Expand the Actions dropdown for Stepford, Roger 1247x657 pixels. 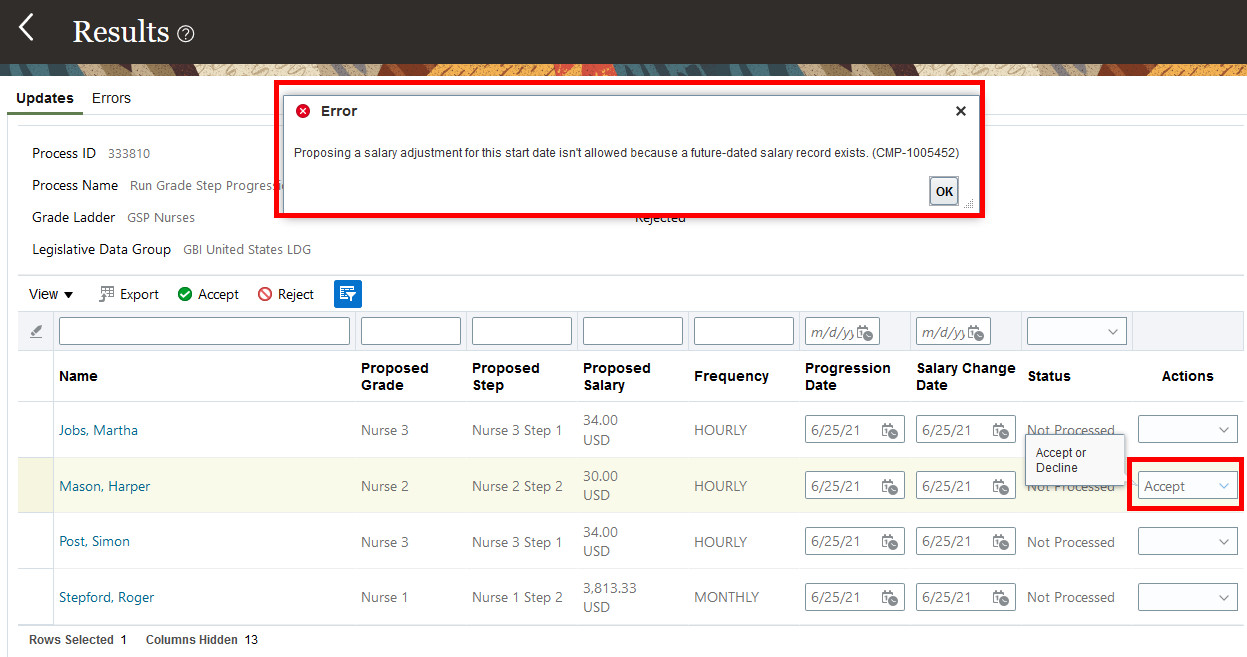(1188, 597)
